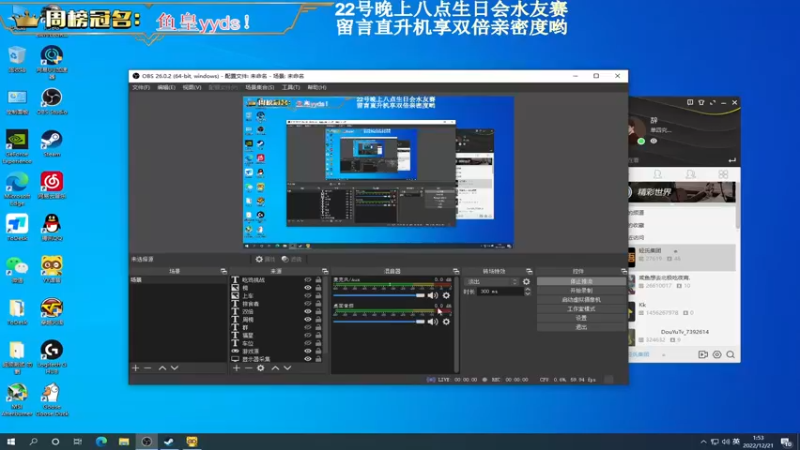Open 帮助(H) menu in OBS

pyautogui.click(x=317, y=88)
